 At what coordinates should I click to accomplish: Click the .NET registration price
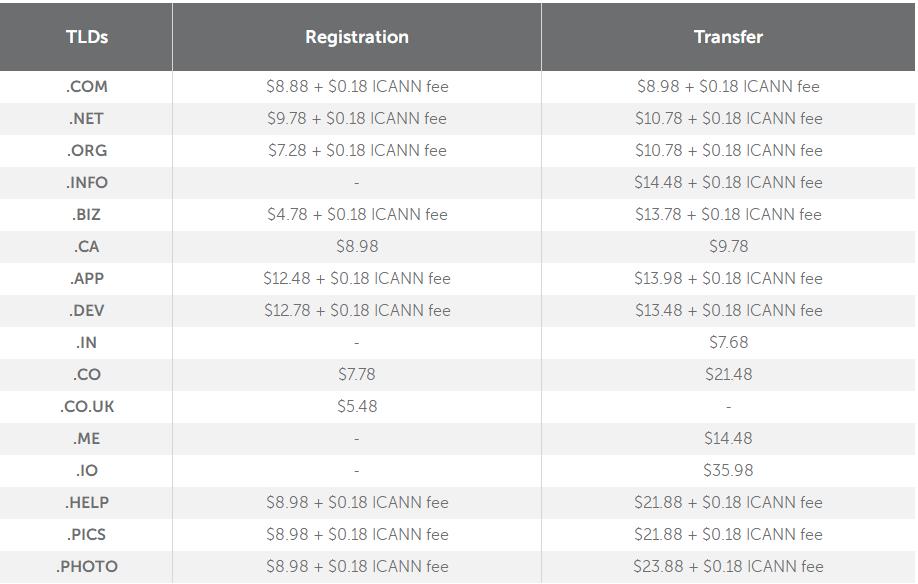point(357,118)
